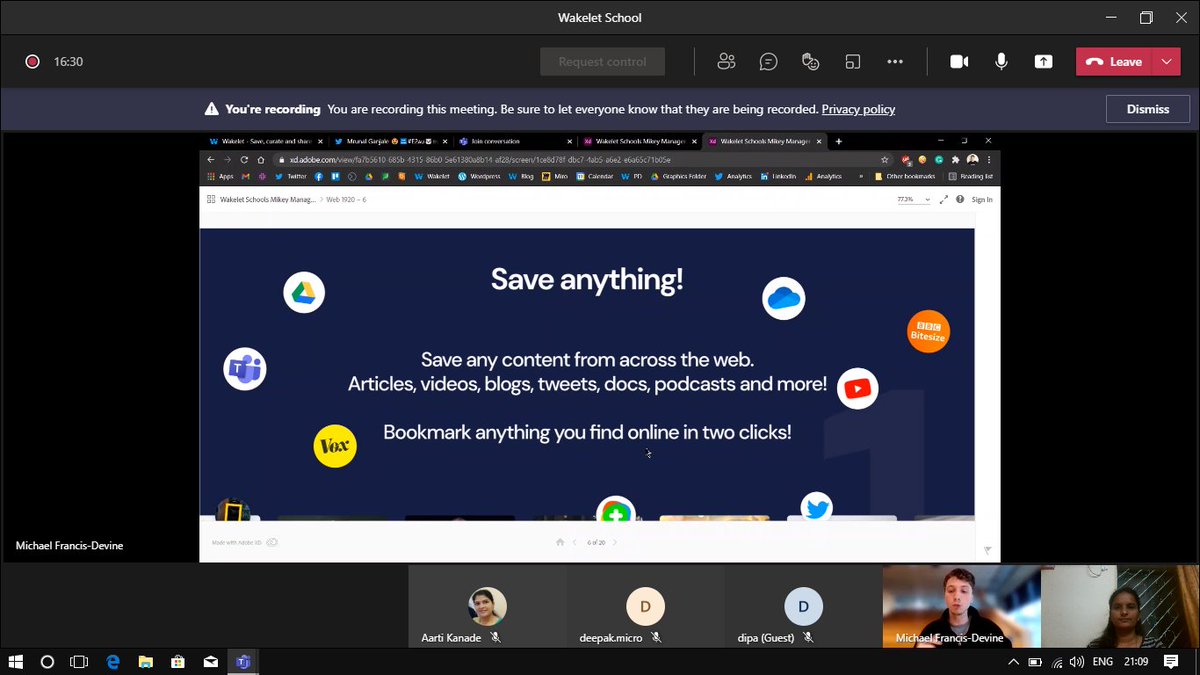Select 'Mrunal Ganjale' Twitter tab in shared browser
The width and height of the screenshot is (1200, 675).
tap(390, 141)
